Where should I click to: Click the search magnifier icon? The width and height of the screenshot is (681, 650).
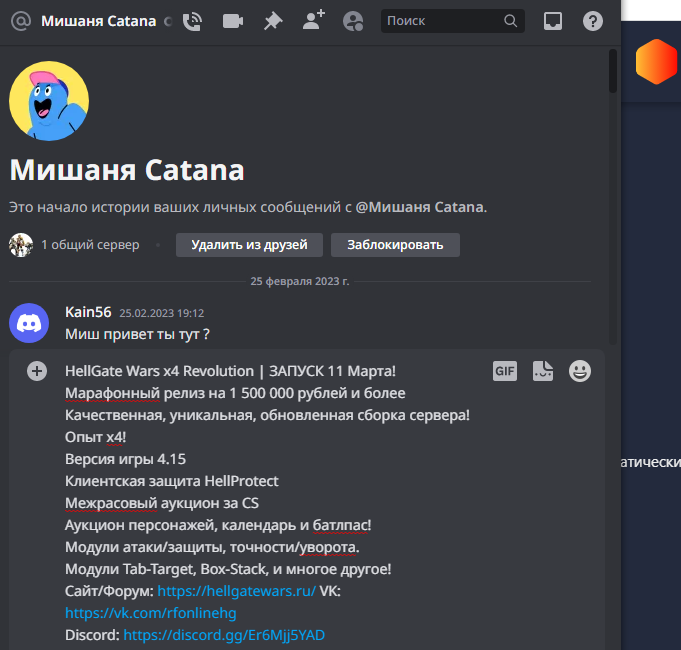tap(510, 21)
